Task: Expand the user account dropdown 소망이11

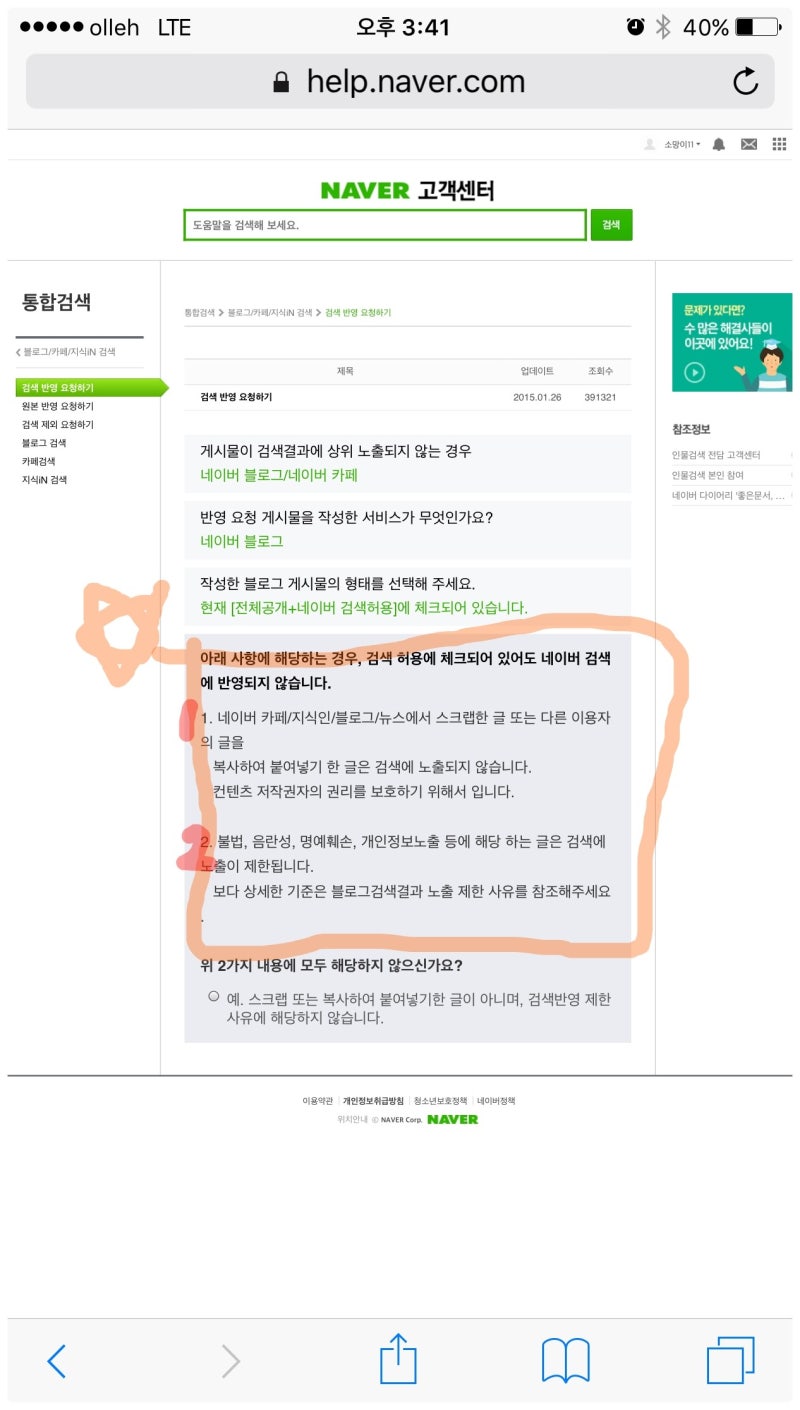Action: point(681,145)
